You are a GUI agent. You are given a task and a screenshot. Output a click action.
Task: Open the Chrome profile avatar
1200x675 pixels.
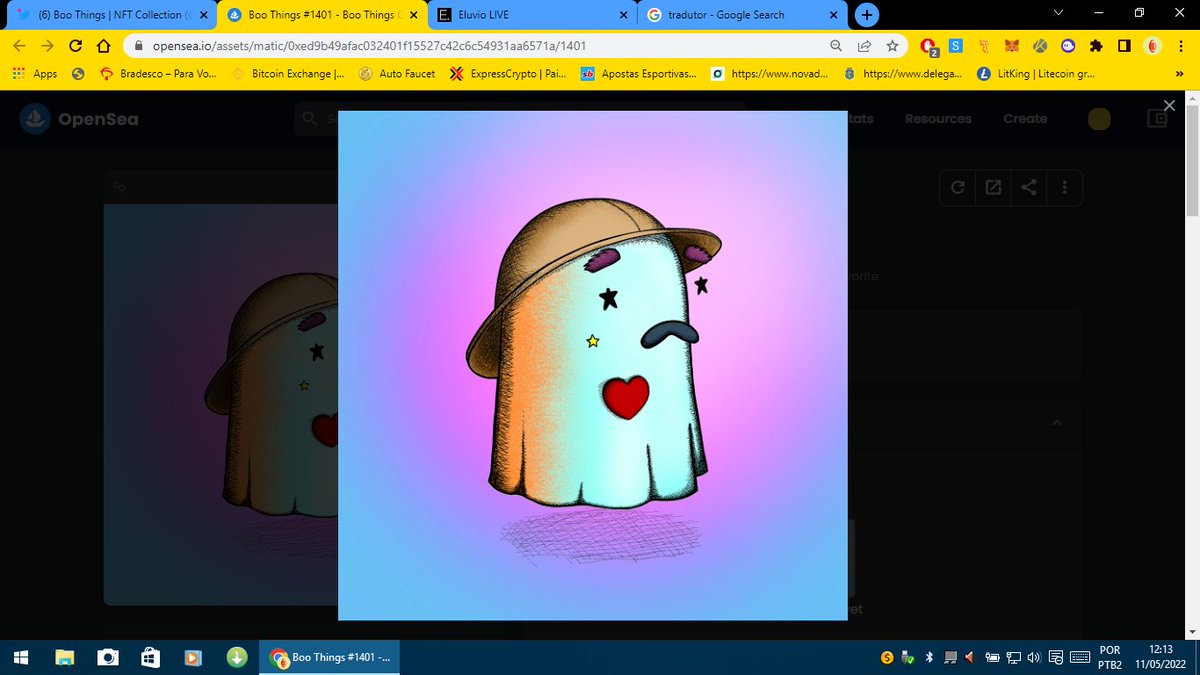click(x=1152, y=46)
